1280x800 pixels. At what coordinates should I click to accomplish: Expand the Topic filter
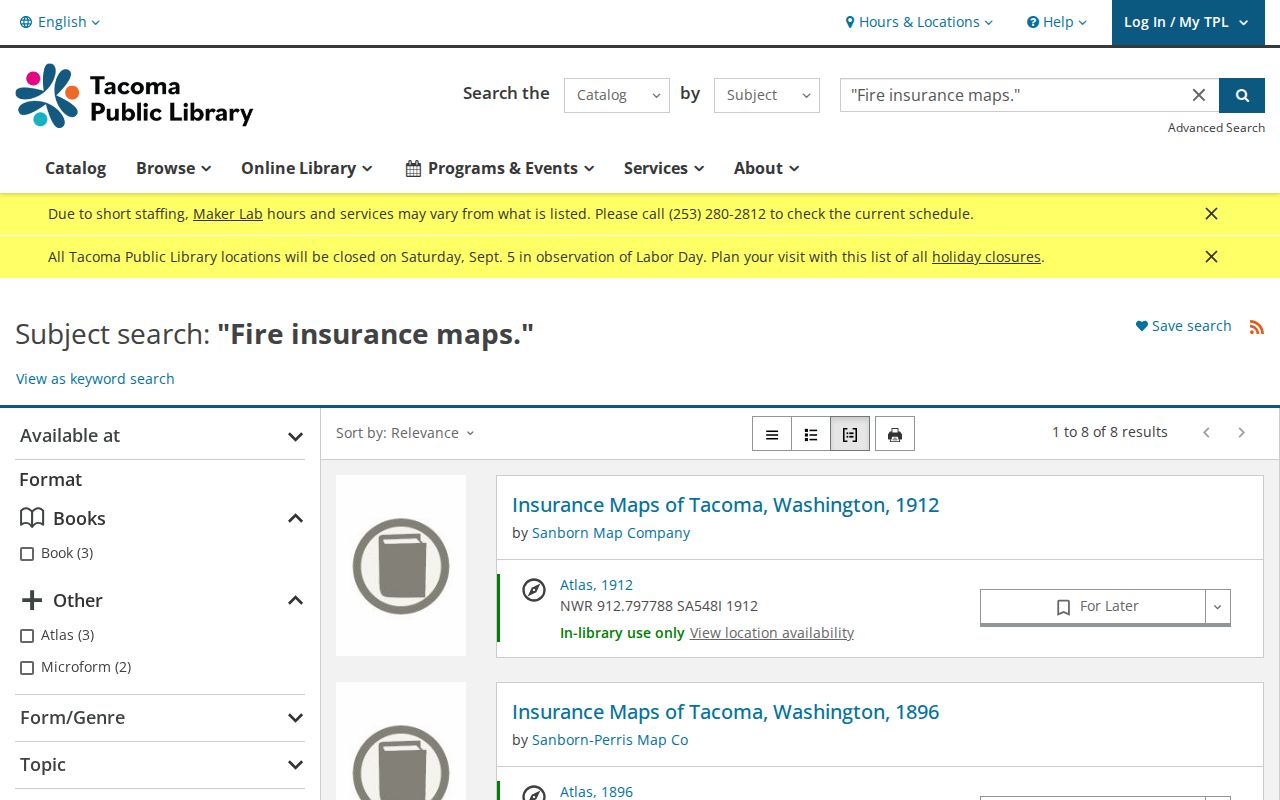click(x=160, y=765)
